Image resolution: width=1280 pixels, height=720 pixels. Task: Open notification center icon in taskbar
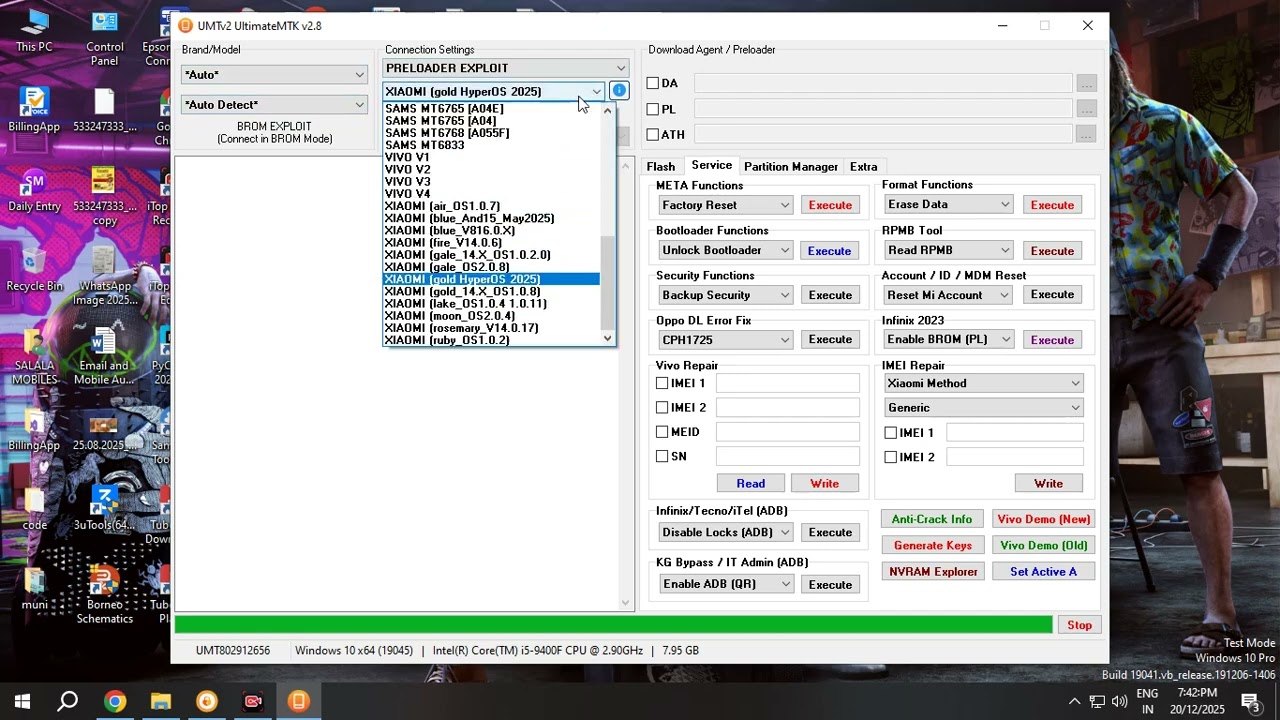click(1250, 701)
